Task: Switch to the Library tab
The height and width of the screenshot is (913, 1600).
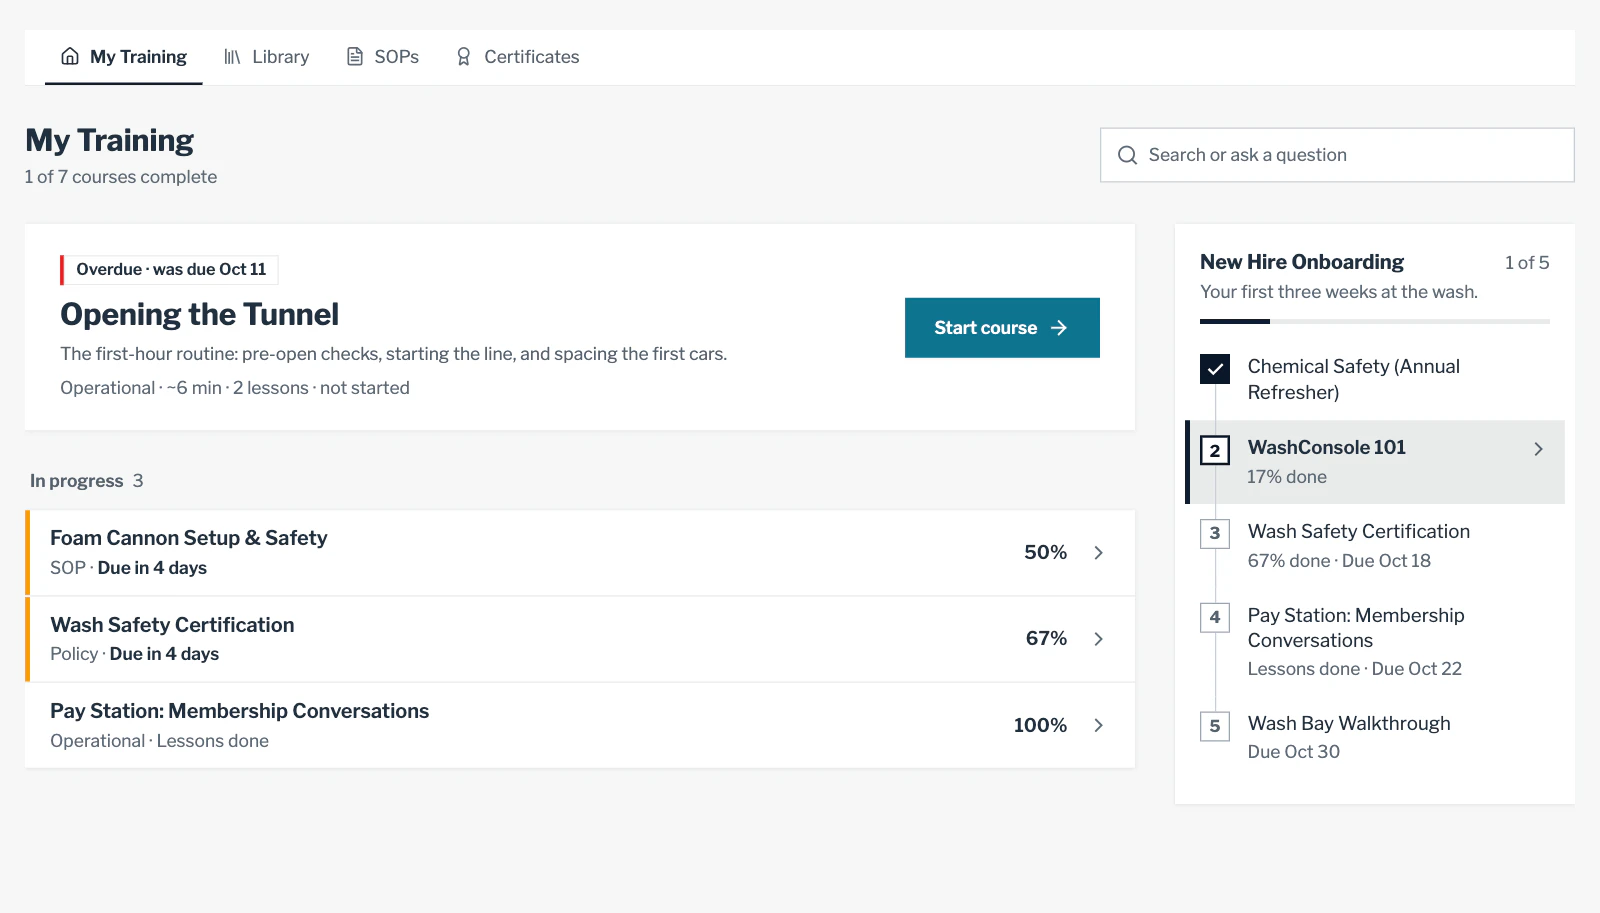Action: pos(266,57)
